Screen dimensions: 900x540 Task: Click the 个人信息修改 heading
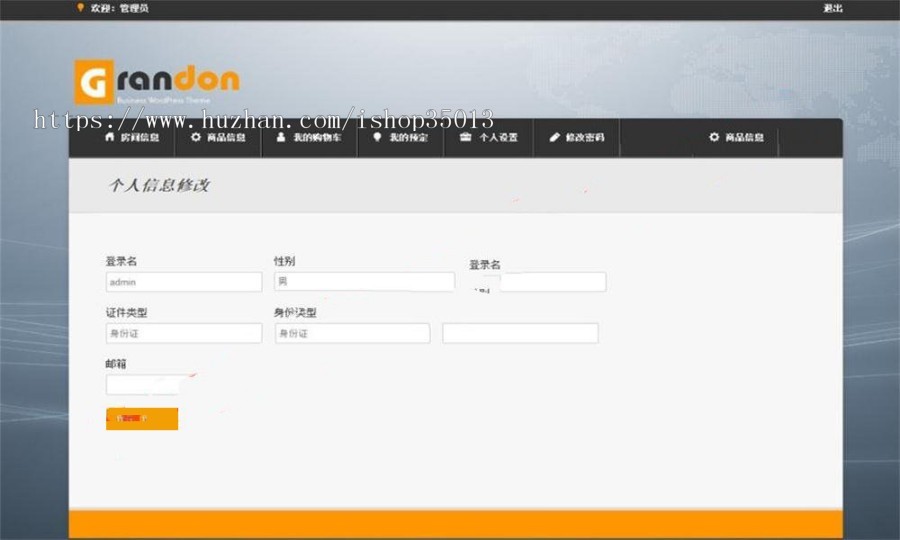pos(159,185)
